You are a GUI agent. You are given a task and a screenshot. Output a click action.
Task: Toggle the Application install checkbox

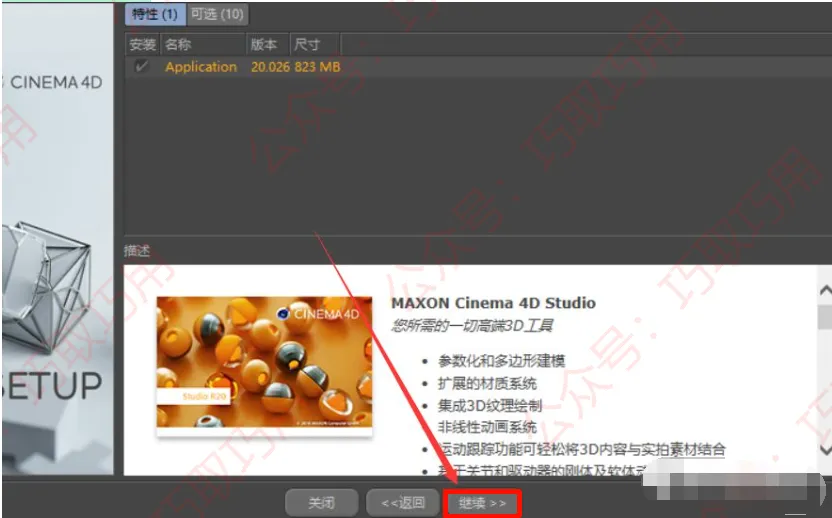[141, 66]
